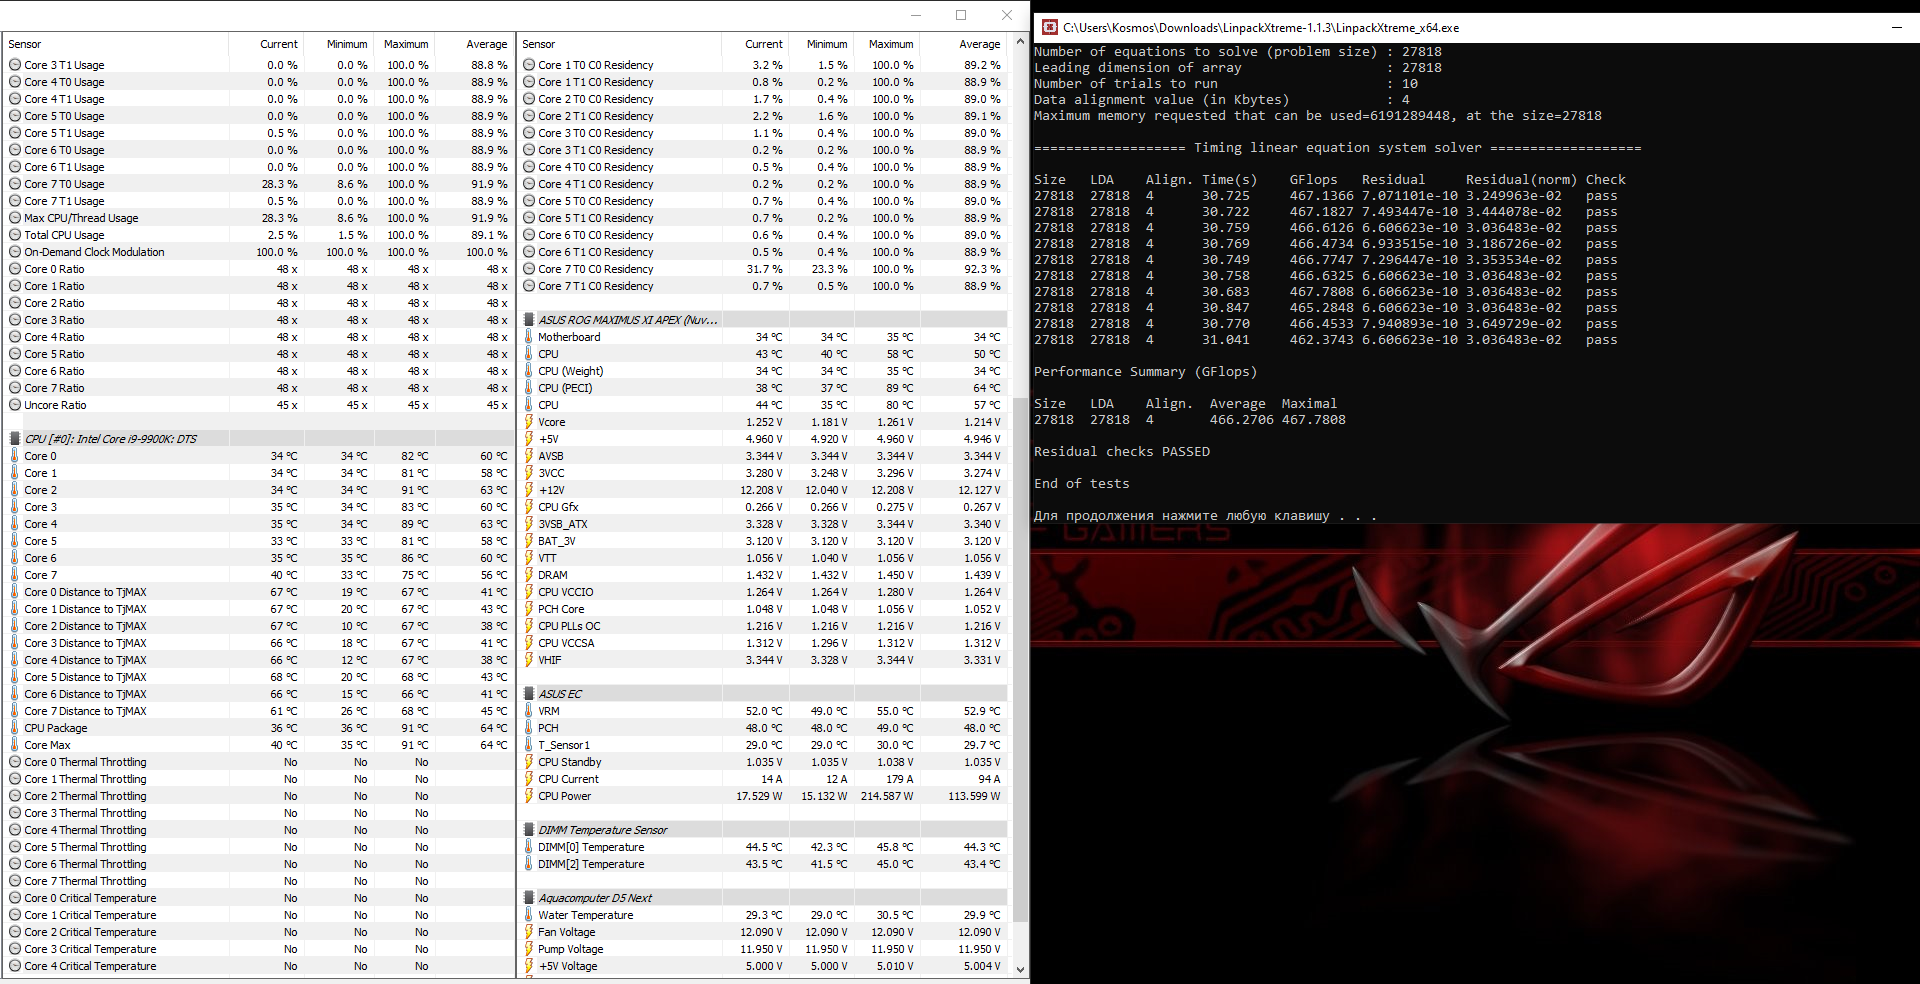This screenshot has height=984, width=1920.
Task: Close the sensor status window
Action: tap(1007, 15)
